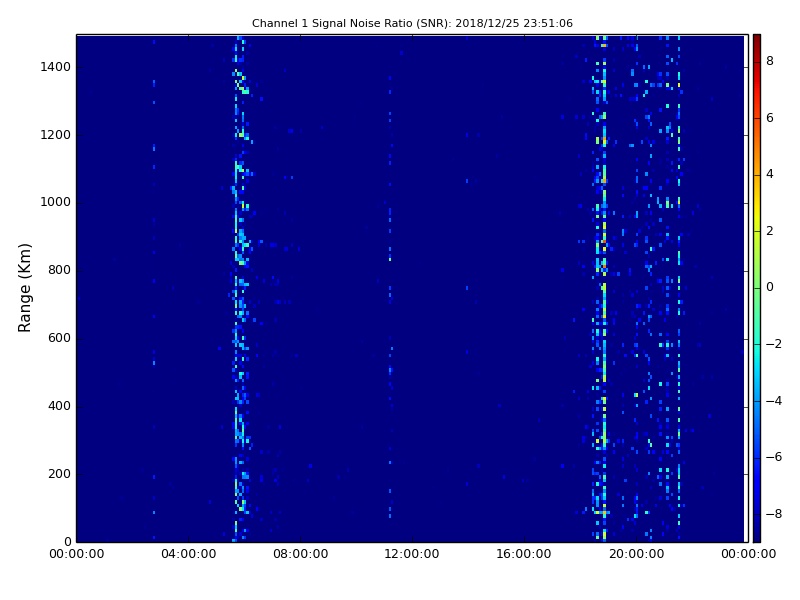
Task: Click the red top of the colorbar
Action: click(757, 43)
